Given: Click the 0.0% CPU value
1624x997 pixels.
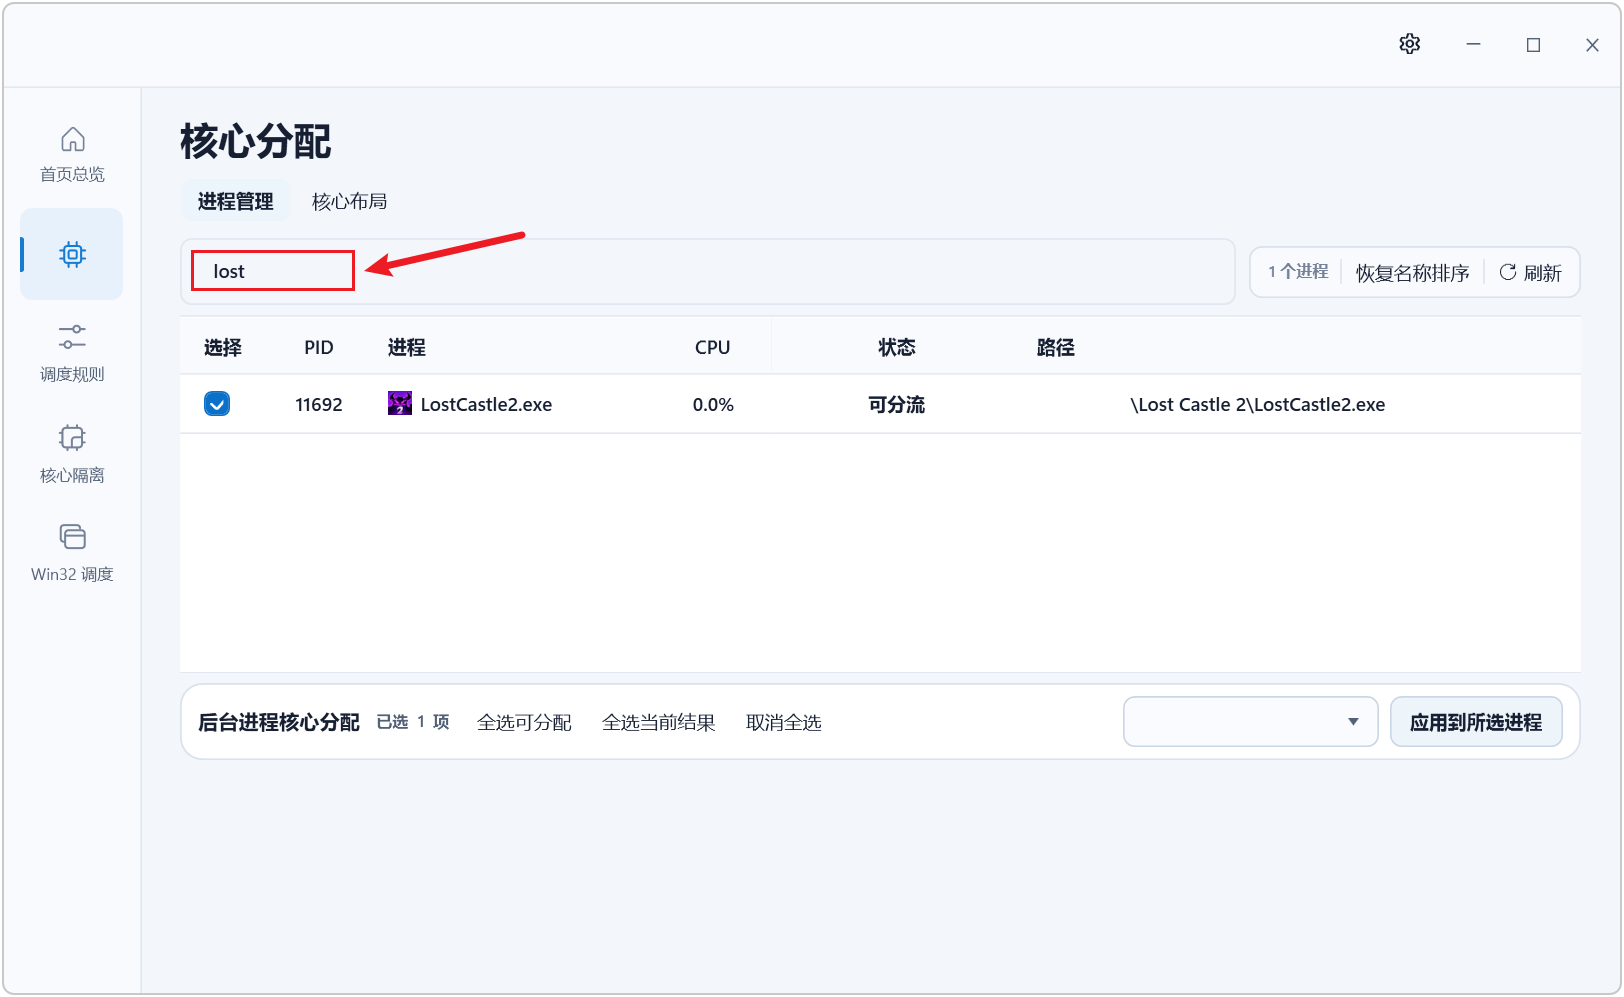Looking at the screenshot, I should 713,404.
